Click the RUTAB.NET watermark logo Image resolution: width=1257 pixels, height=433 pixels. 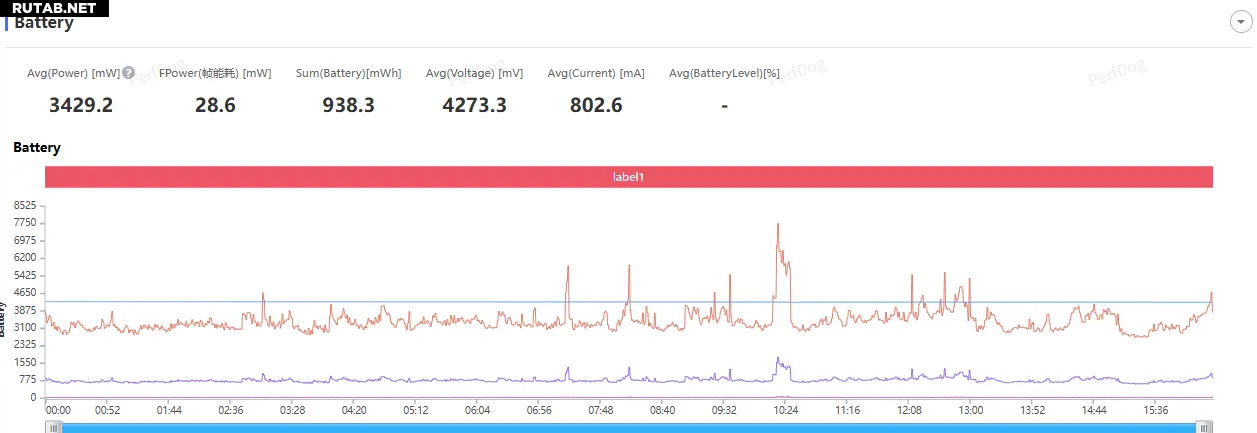point(54,8)
